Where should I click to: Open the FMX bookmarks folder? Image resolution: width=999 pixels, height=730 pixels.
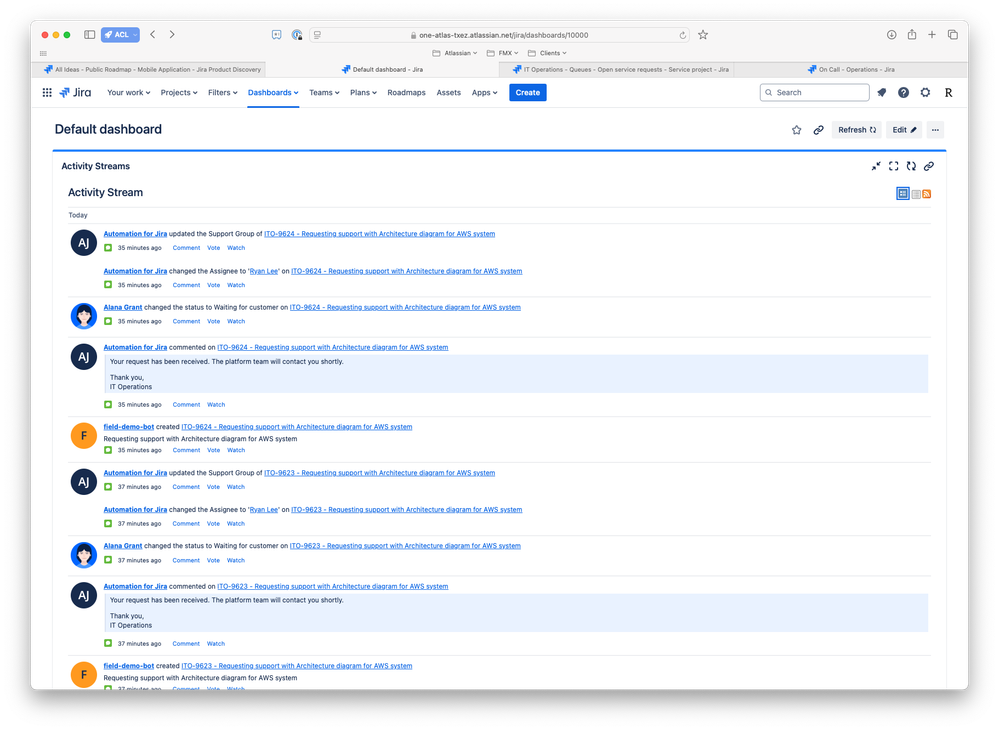point(502,53)
